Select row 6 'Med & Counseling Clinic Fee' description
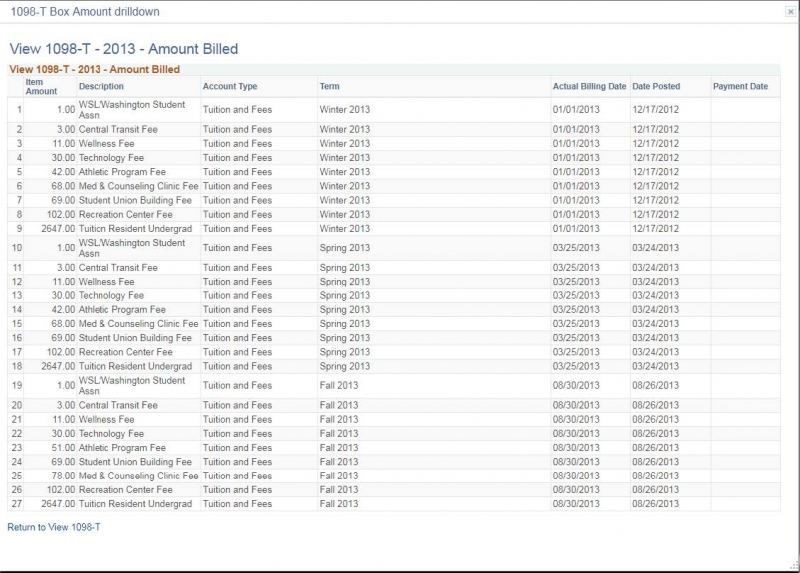 point(138,186)
